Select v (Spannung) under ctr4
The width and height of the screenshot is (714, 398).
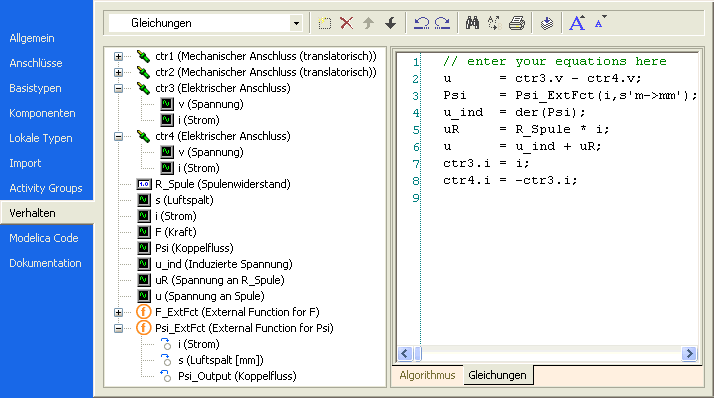[211, 152]
